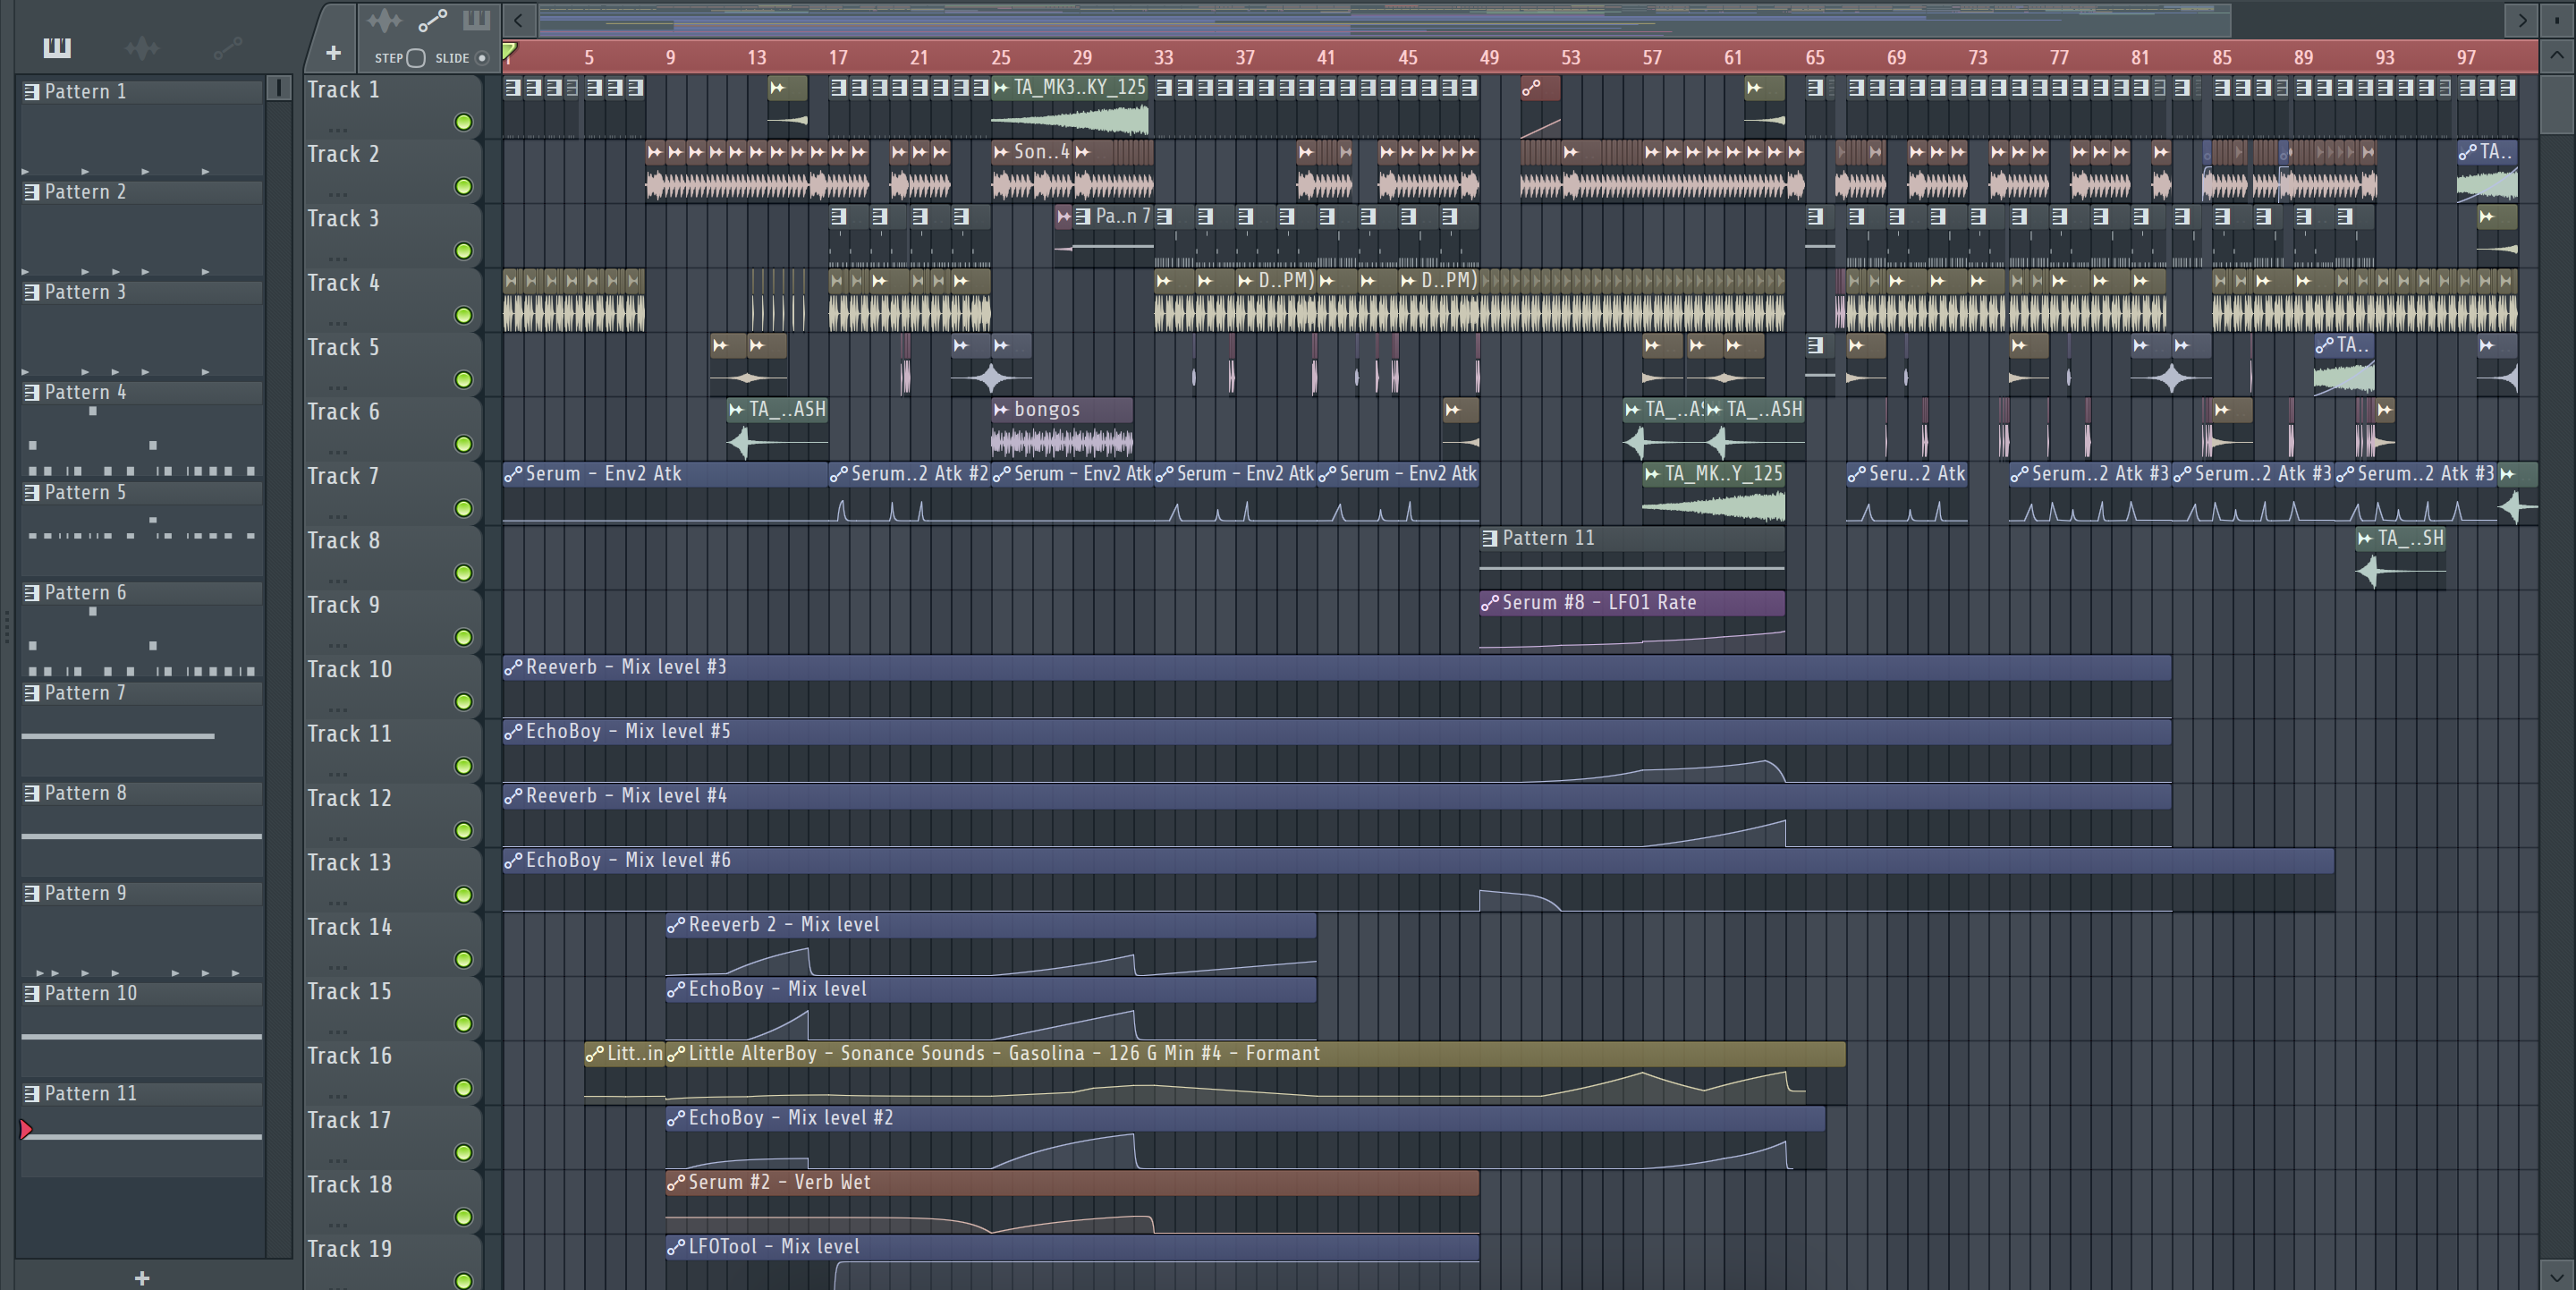This screenshot has width=2576, height=1290.
Task: Select pattern clip focus icon in toolbar
Action: 477,20
